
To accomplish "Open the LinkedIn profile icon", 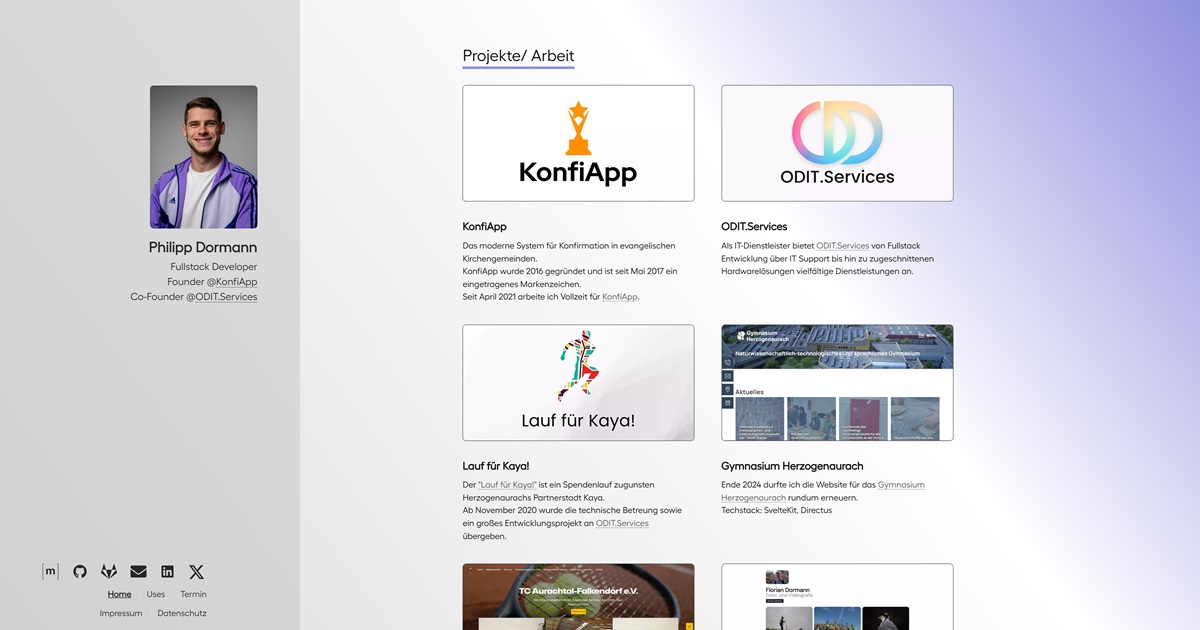I will 167,572.
